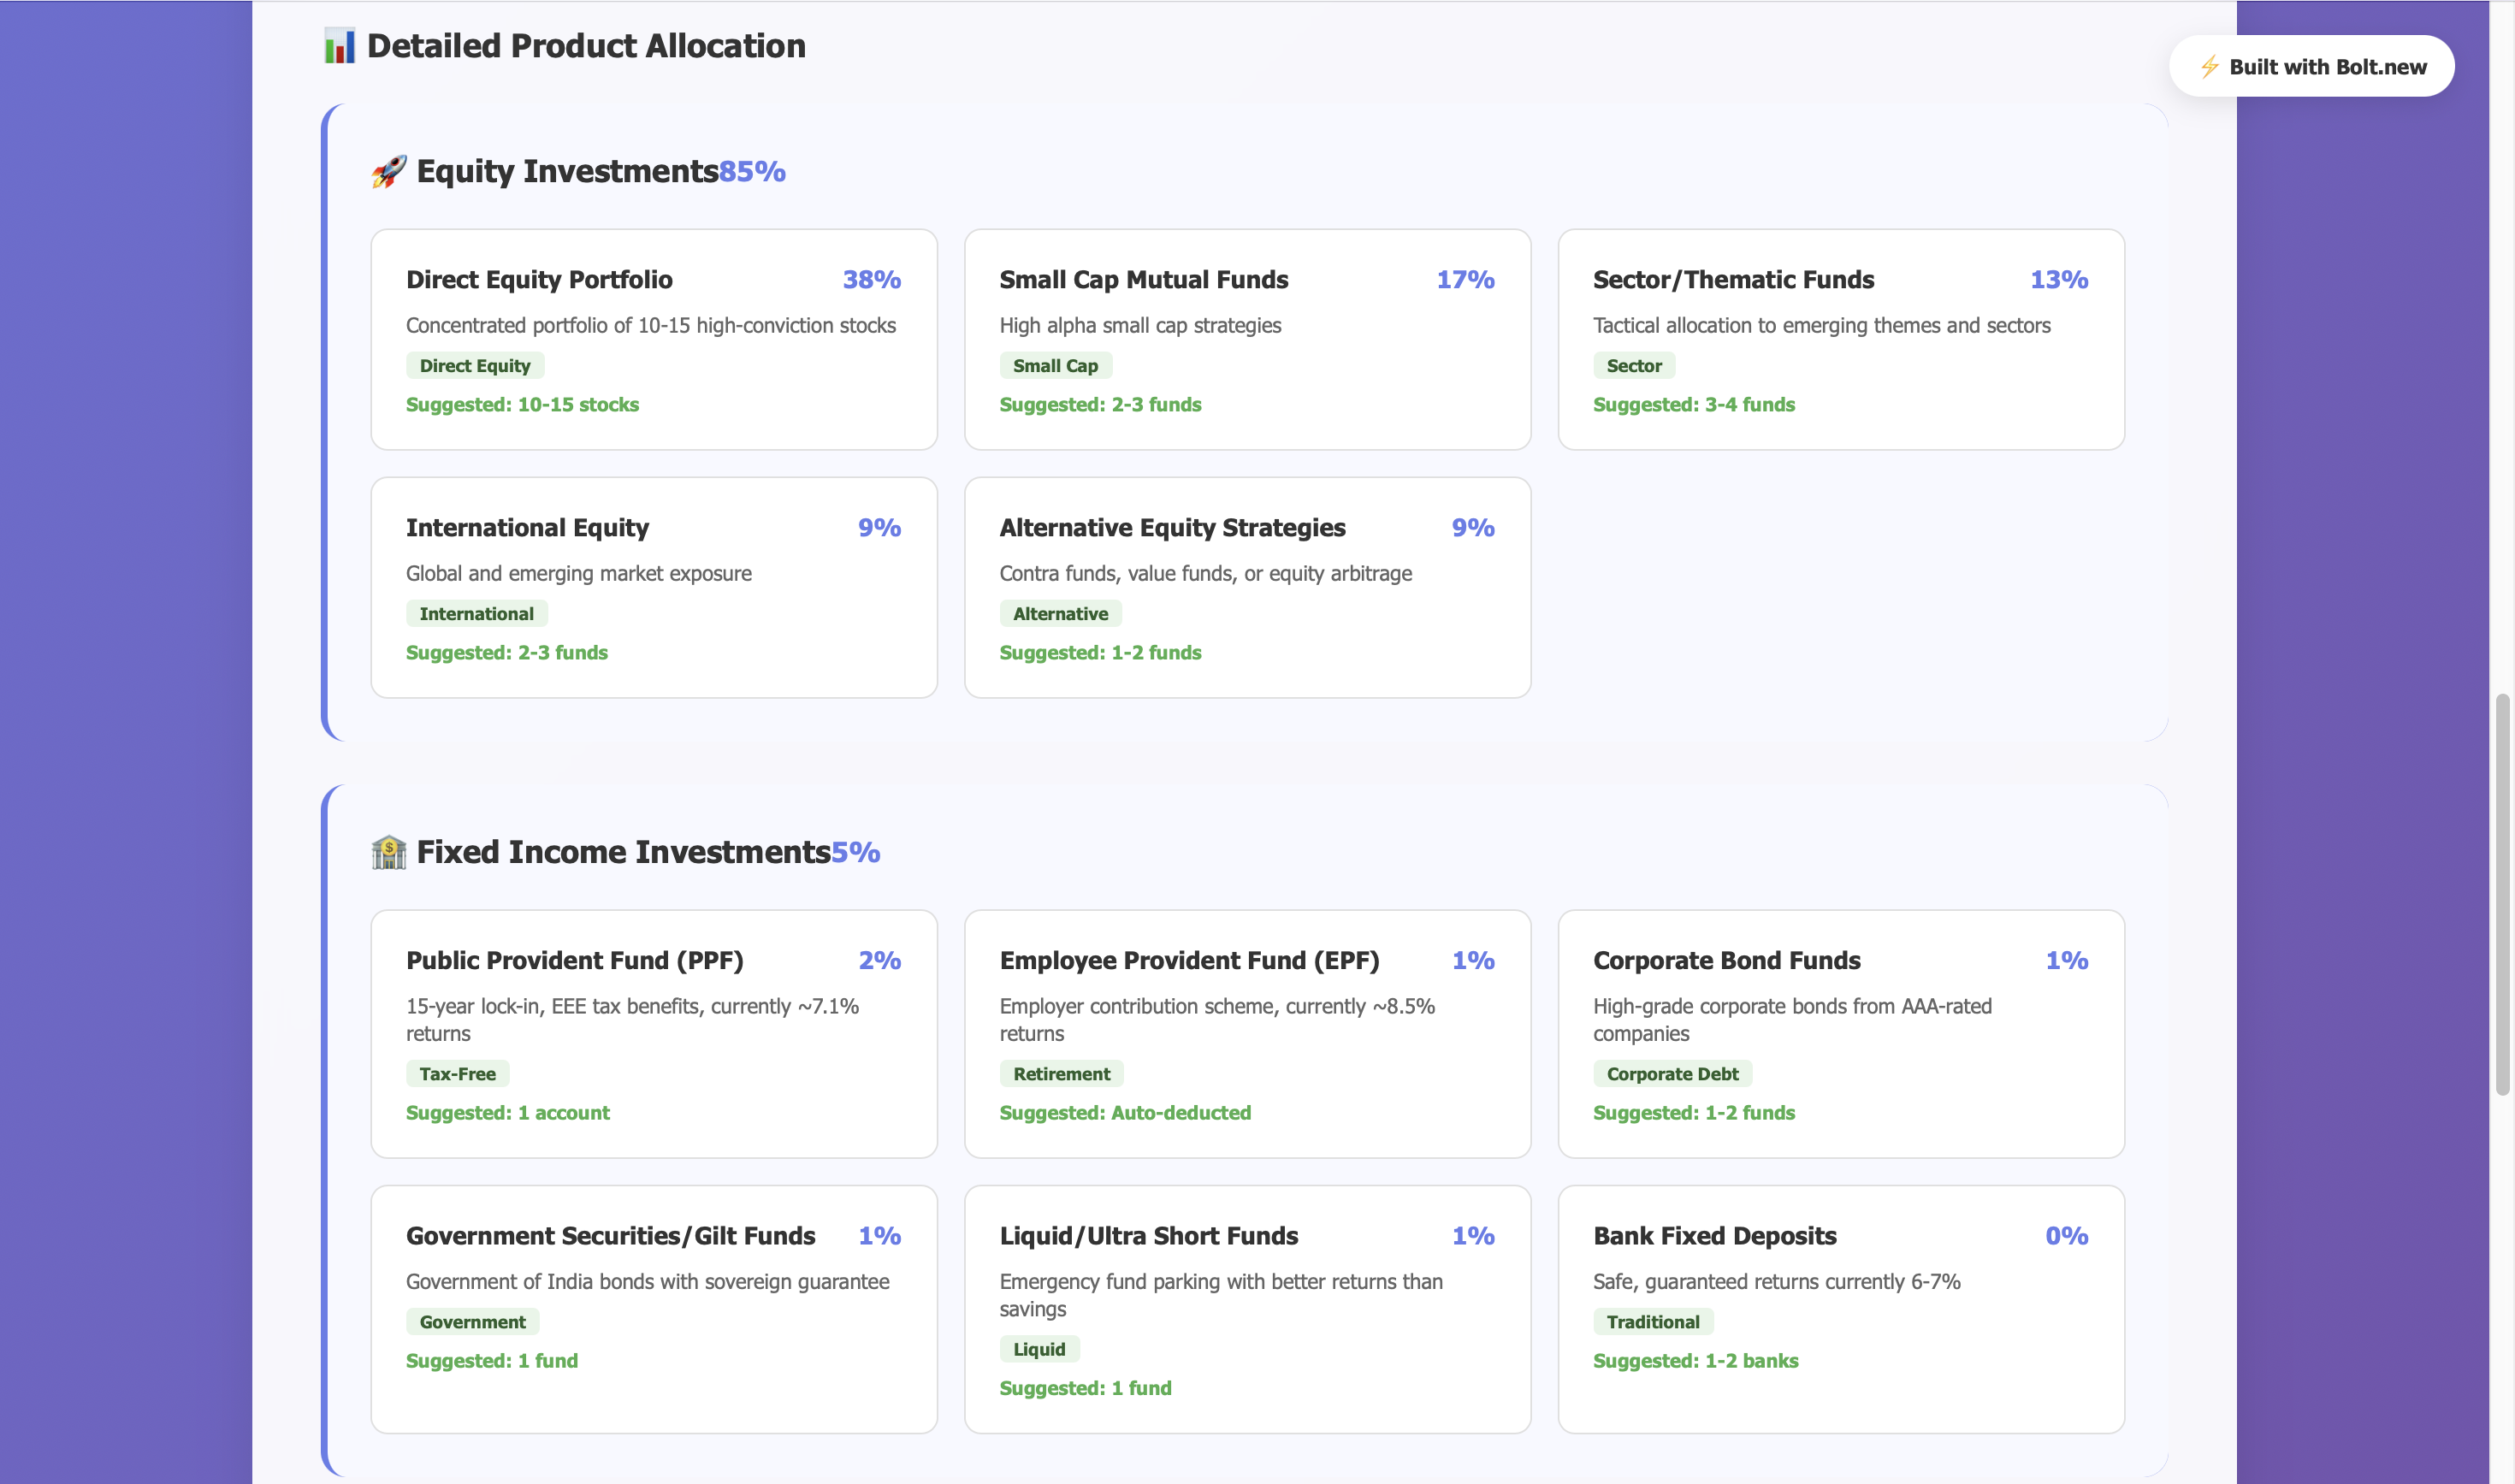The width and height of the screenshot is (2515, 1484).
Task: Click the 38% value on Direct Equity Portfolio
Action: (x=871, y=280)
